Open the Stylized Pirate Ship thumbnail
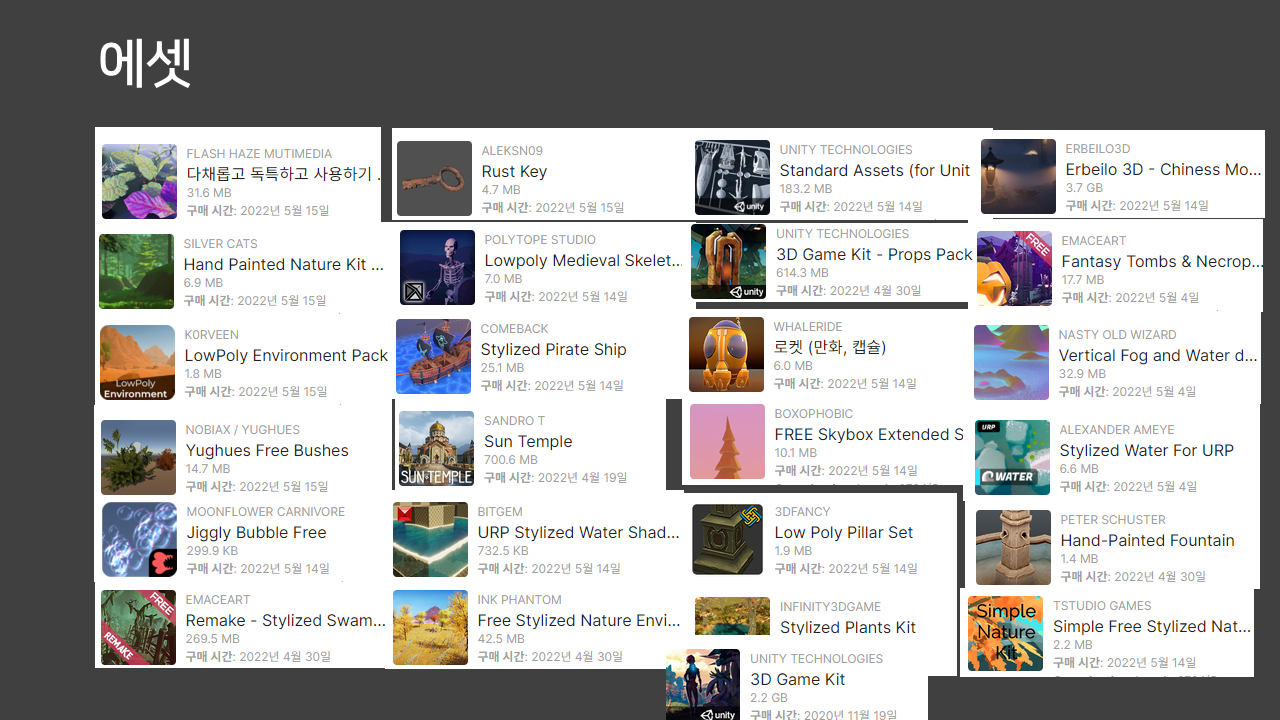The height and width of the screenshot is (720, 1280). coord(433,357)
